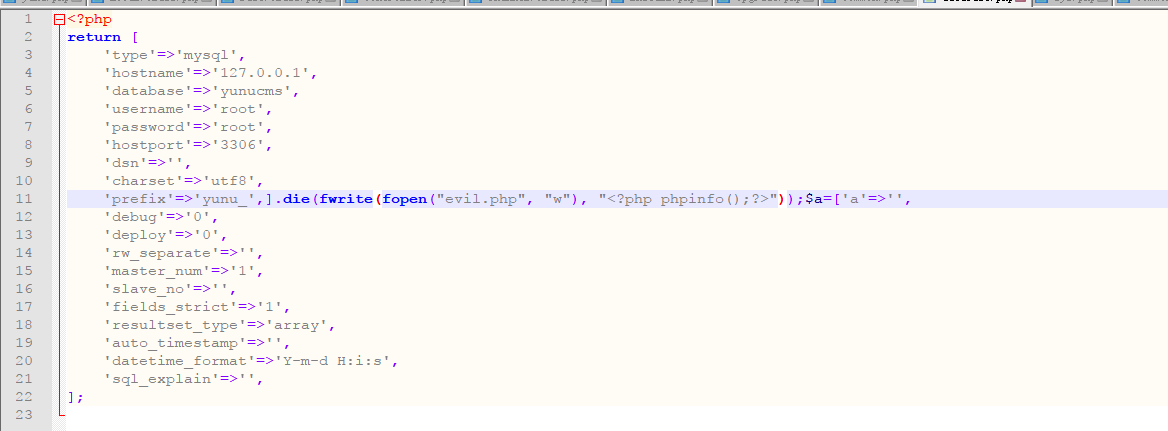Click the 'dsn' key

(x=126, y=164)
